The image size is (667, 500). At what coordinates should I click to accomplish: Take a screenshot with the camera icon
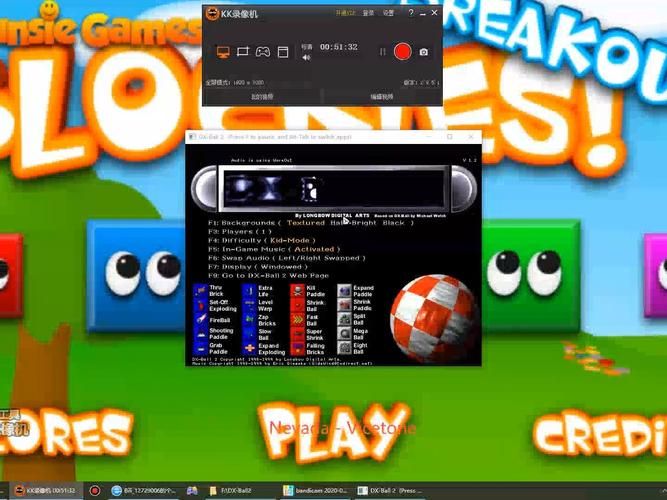click(x=424, y=52)
